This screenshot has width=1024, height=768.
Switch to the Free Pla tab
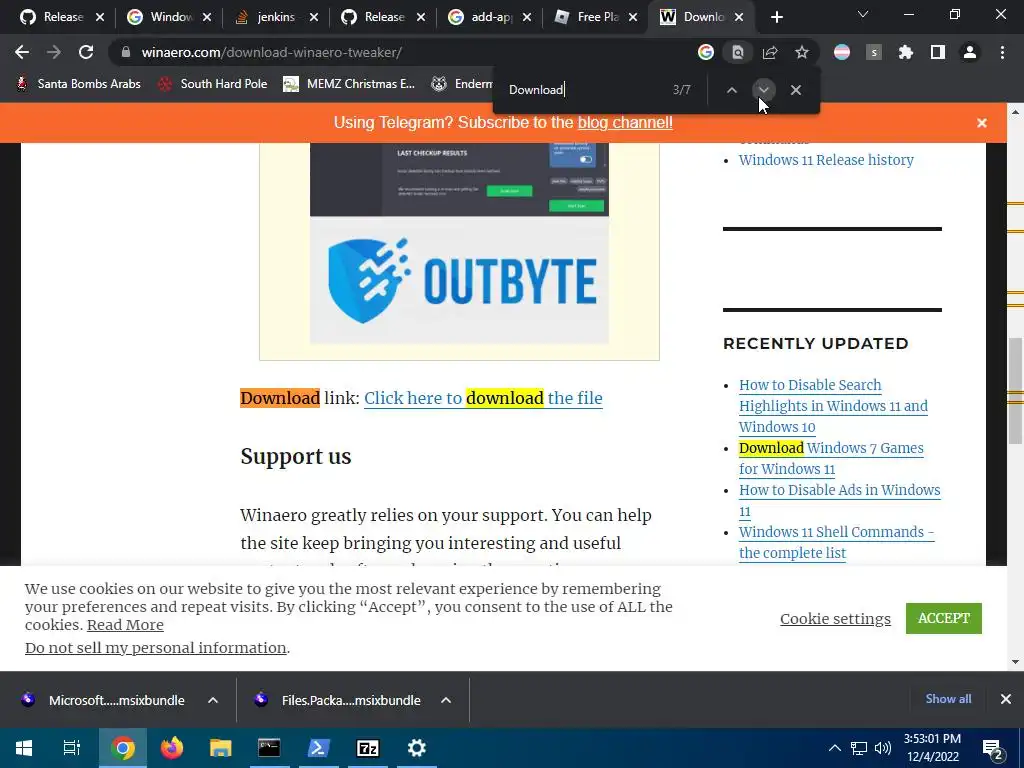588,17
